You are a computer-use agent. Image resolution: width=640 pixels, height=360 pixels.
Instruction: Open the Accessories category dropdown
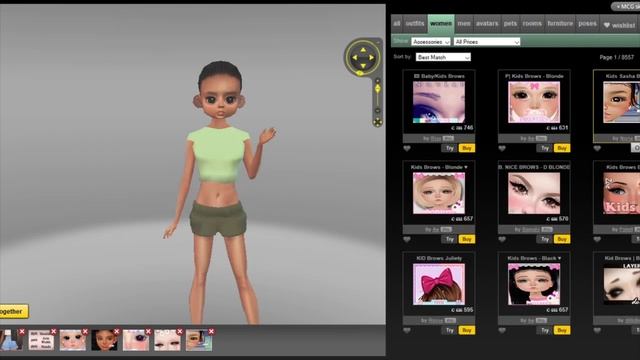click(431, 42)
